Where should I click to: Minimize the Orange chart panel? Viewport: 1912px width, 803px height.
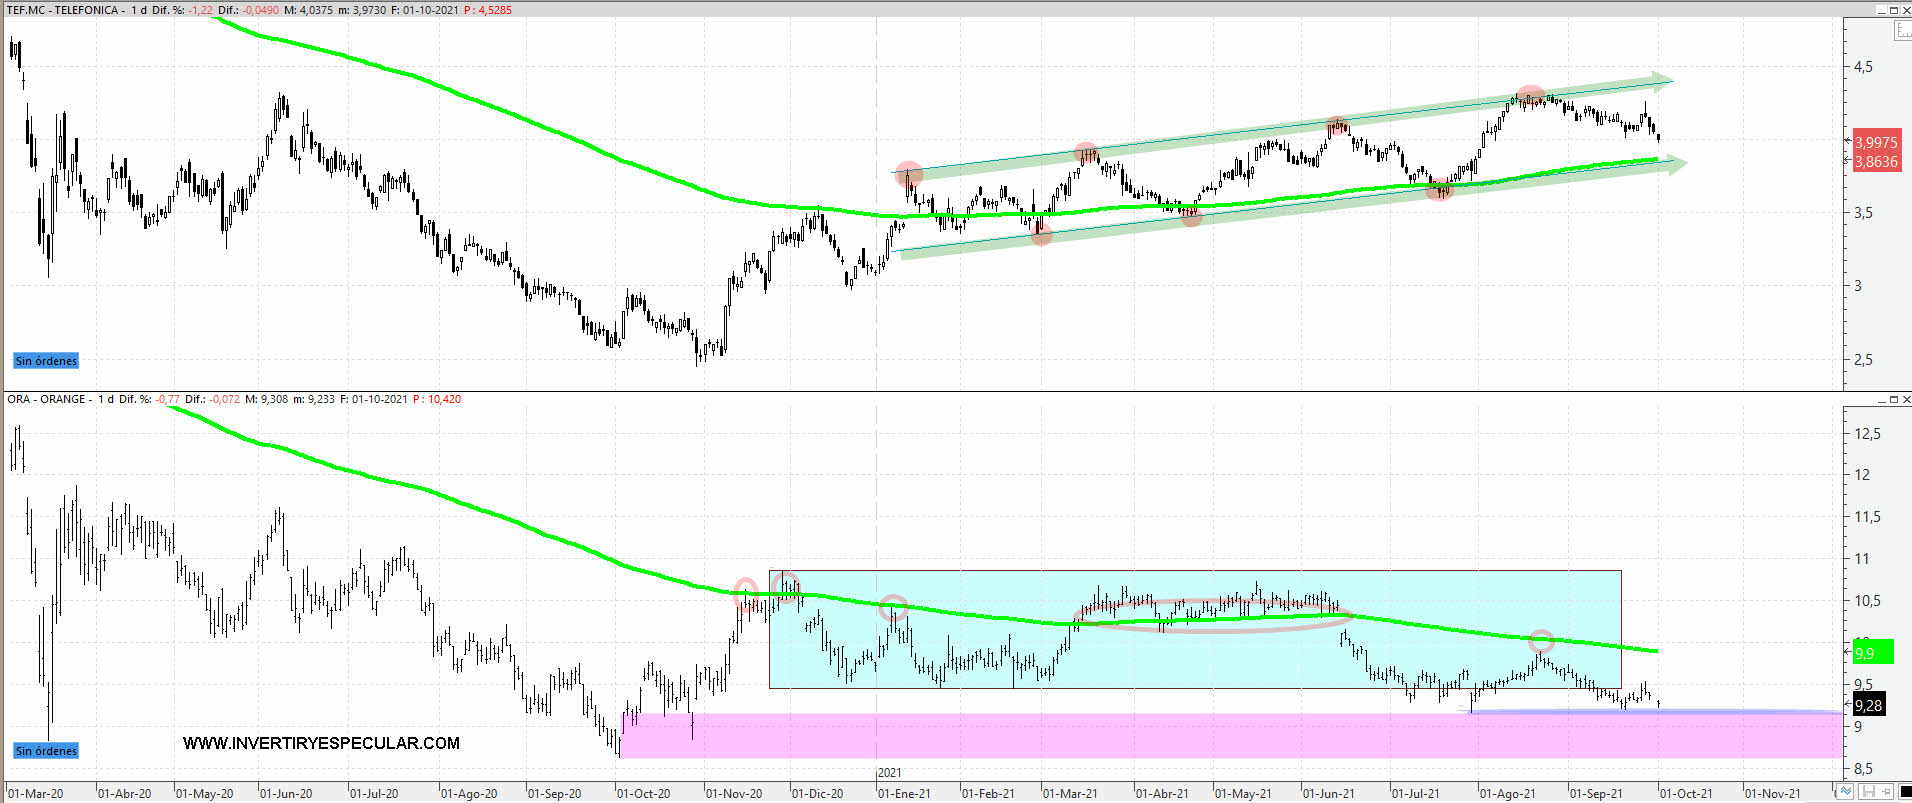[x=1881, y=399]
